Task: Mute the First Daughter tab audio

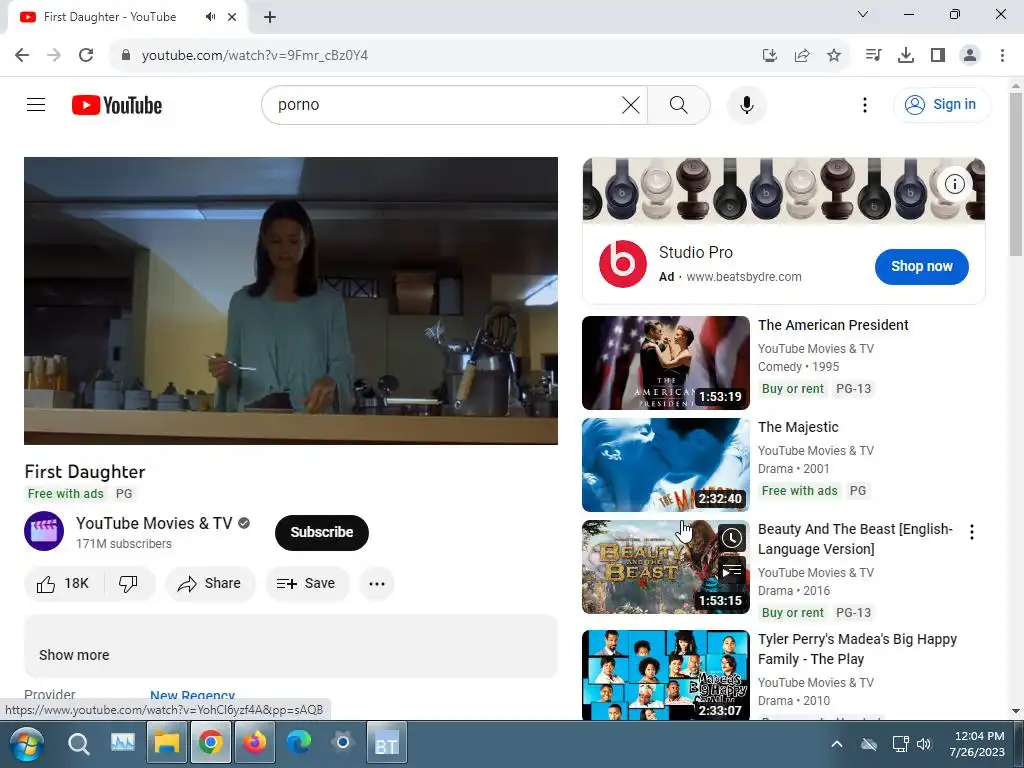Action: point(210,17)
